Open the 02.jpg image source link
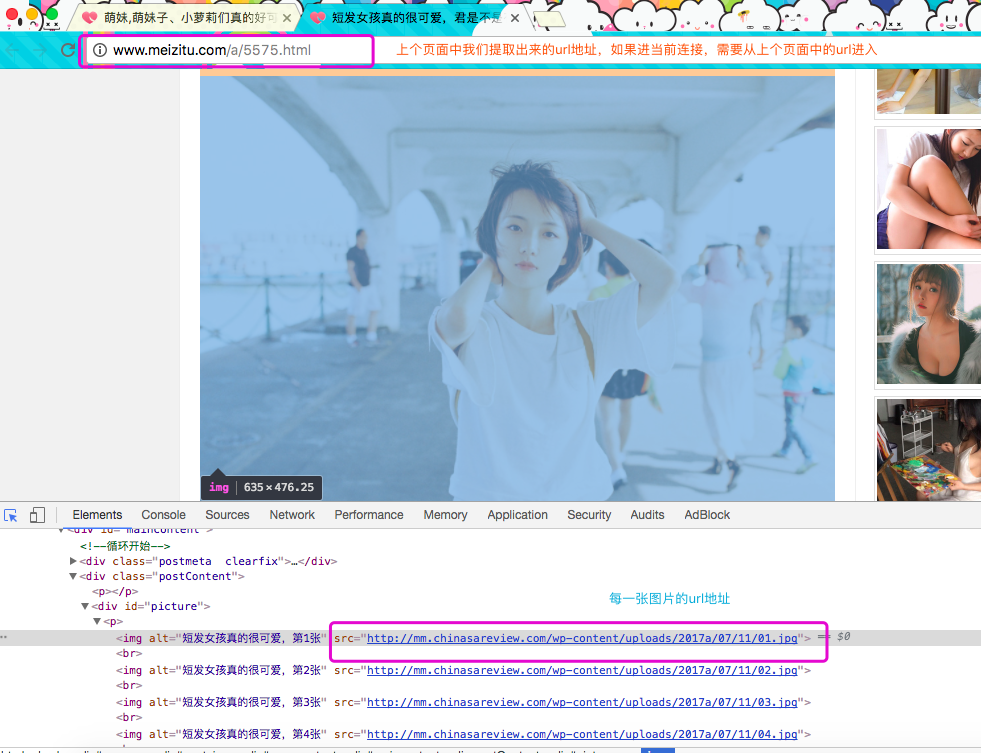The image size is (981, 753). pyautogui.click(x=582, y=670)
